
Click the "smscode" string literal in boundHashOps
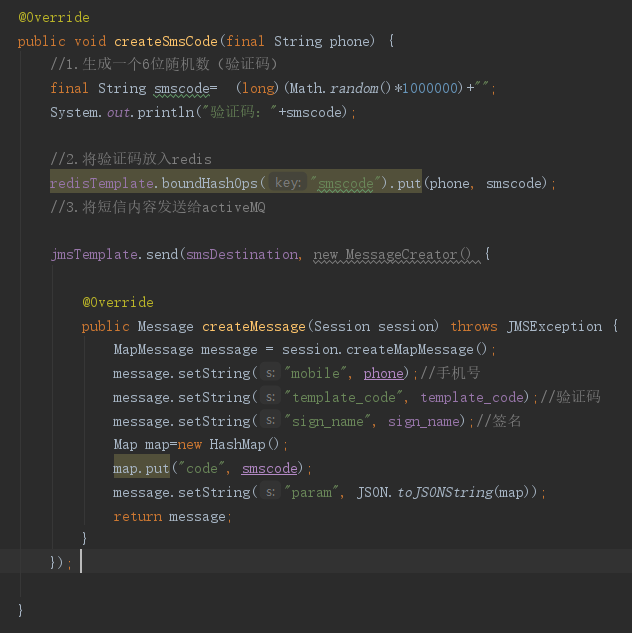[345, 183]
